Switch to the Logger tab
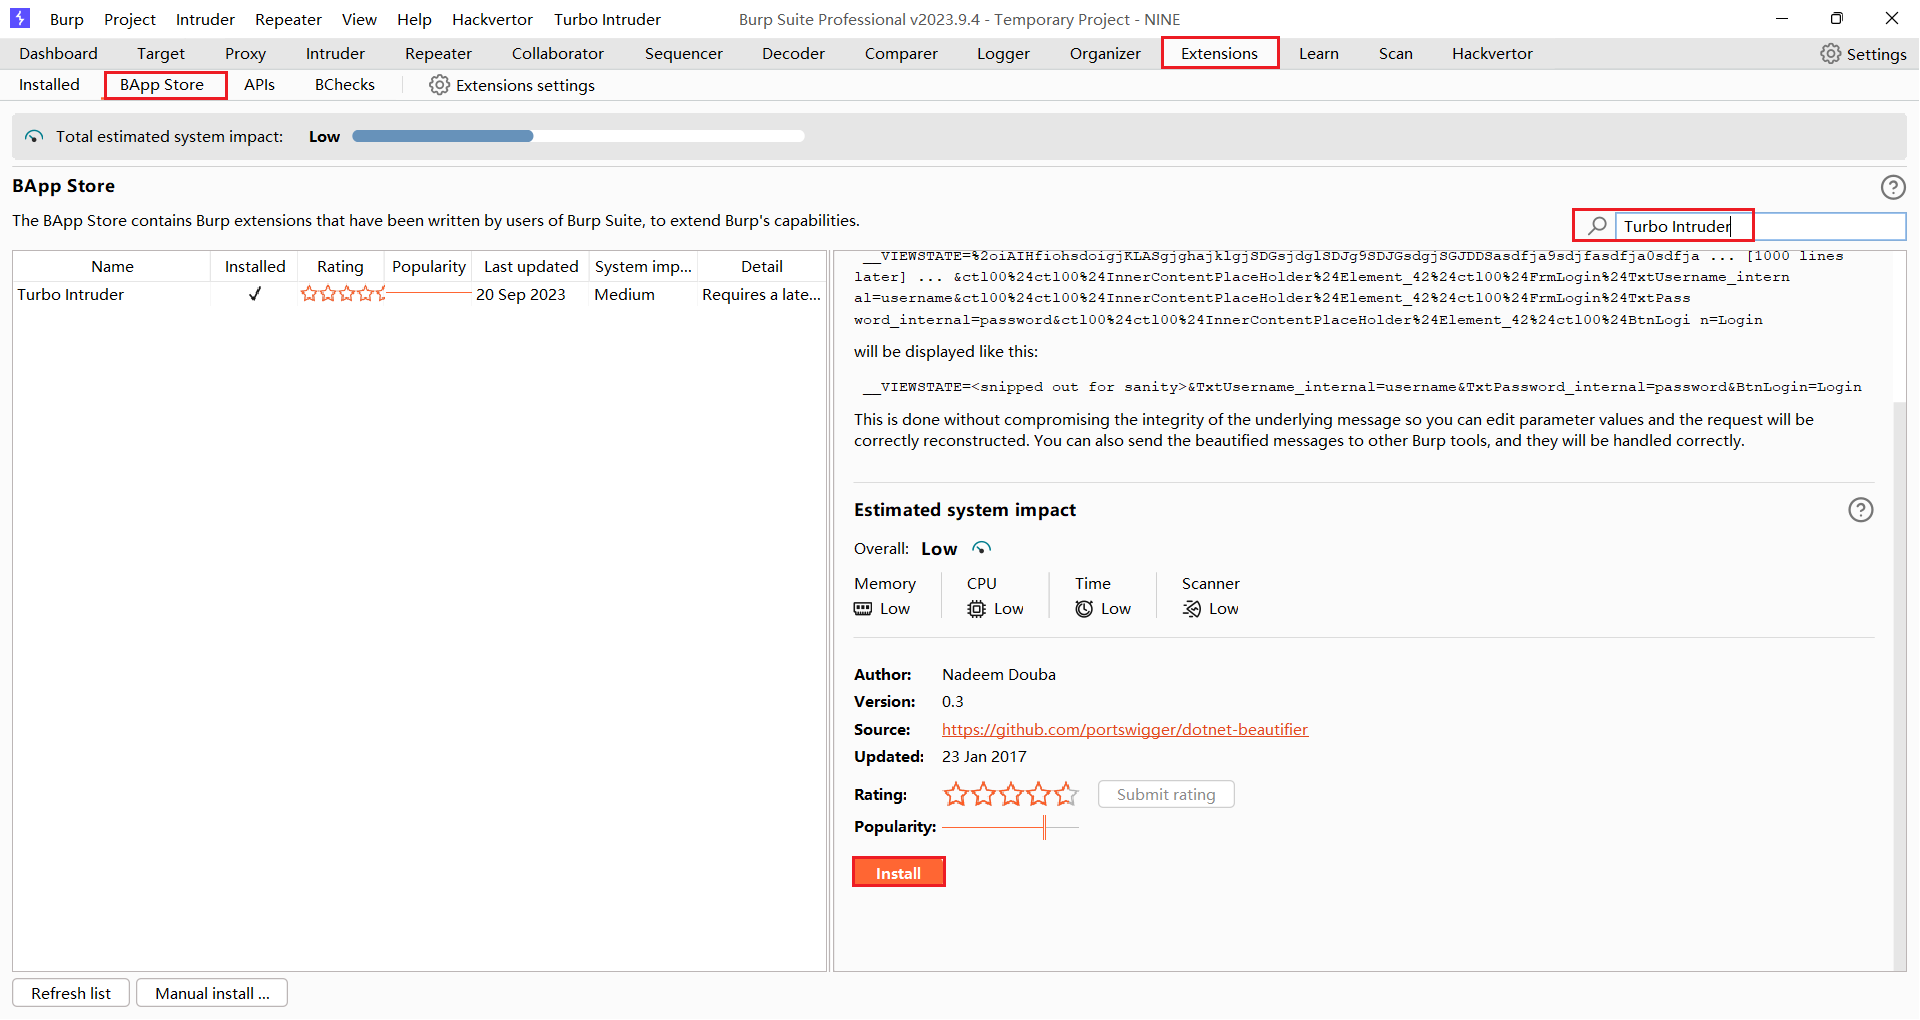Screen dimensions: 1920x1020 point(1003,54)
